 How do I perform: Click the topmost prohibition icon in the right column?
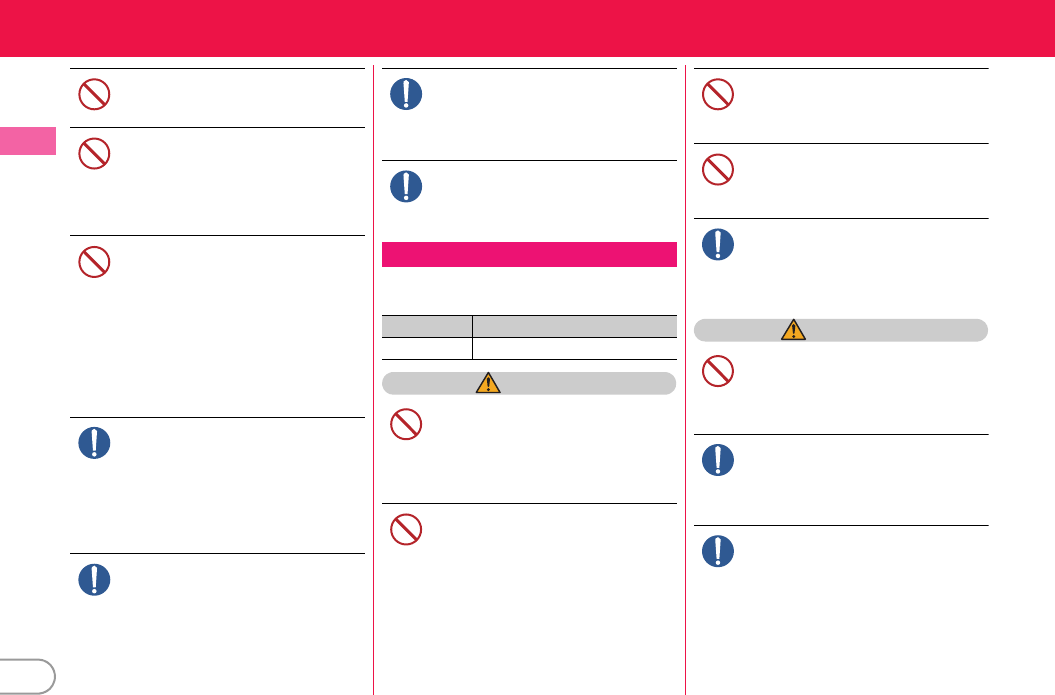tap(717, 94)
